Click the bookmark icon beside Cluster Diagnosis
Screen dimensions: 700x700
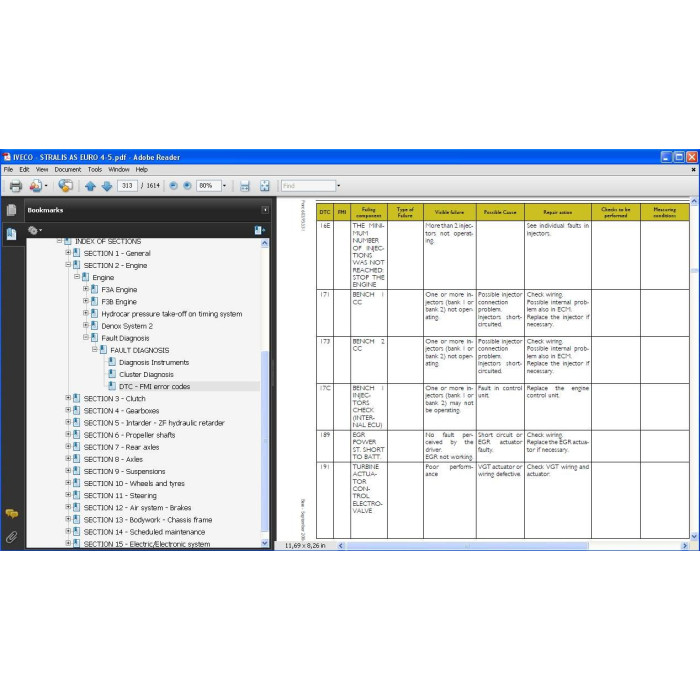pos(112,374)
